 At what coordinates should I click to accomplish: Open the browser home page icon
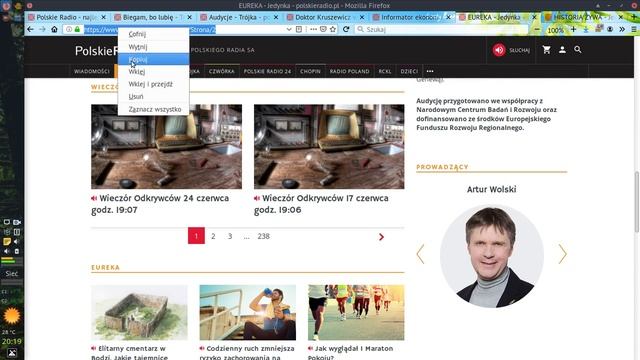click(54, 29)
